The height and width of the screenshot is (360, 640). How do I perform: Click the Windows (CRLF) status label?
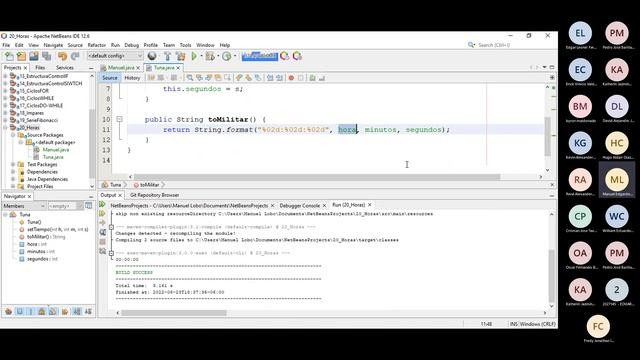click(538, 324)
